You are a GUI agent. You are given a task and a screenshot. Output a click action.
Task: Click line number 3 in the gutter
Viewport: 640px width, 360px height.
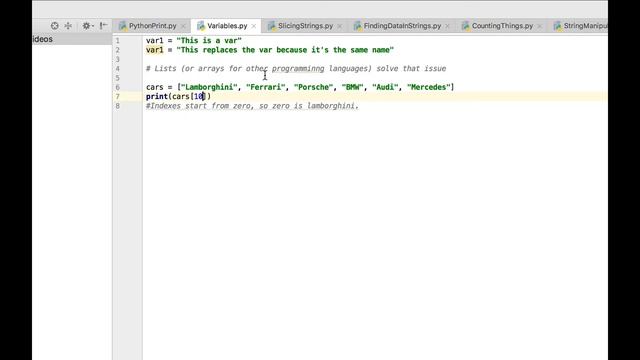118,59
